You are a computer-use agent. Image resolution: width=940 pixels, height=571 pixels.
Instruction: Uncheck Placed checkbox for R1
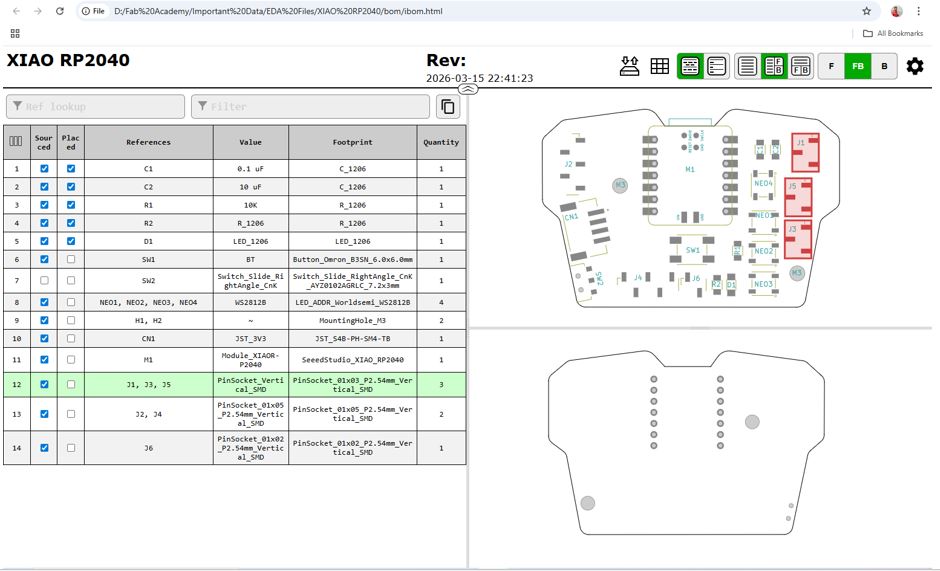pyautogui.click(x=71, y=205)
